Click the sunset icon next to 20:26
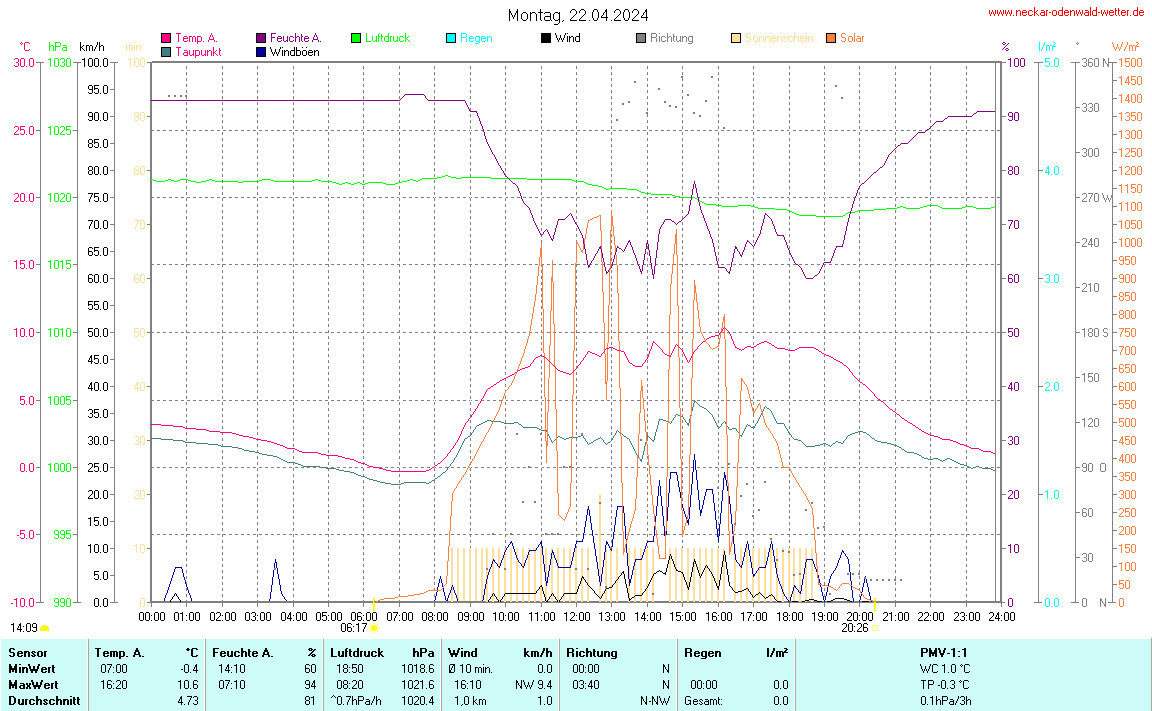This screenshot has width=1152, height=711. pos(874,628)
